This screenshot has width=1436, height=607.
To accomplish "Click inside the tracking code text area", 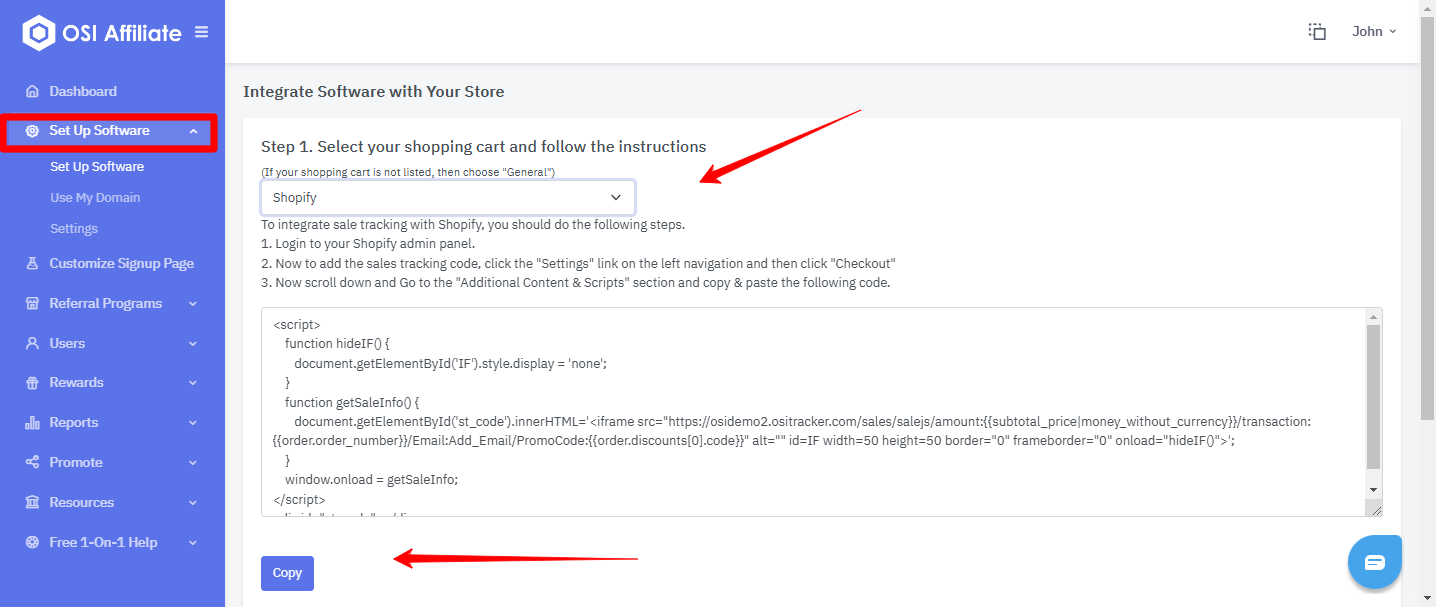I will 814,412.
